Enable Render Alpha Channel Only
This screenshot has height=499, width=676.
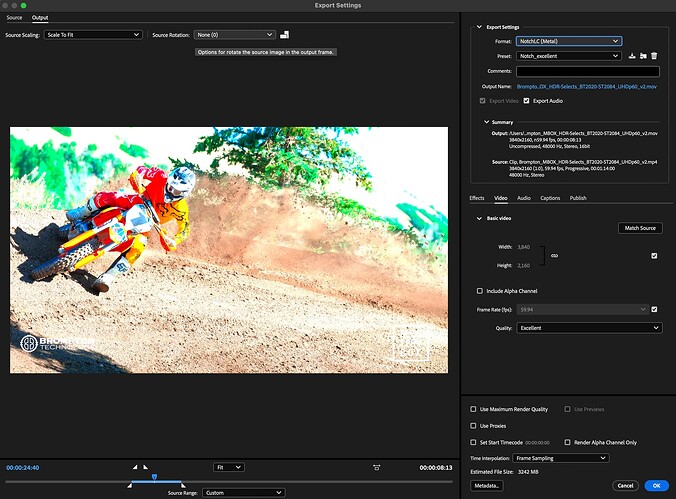tap(567, 443)
